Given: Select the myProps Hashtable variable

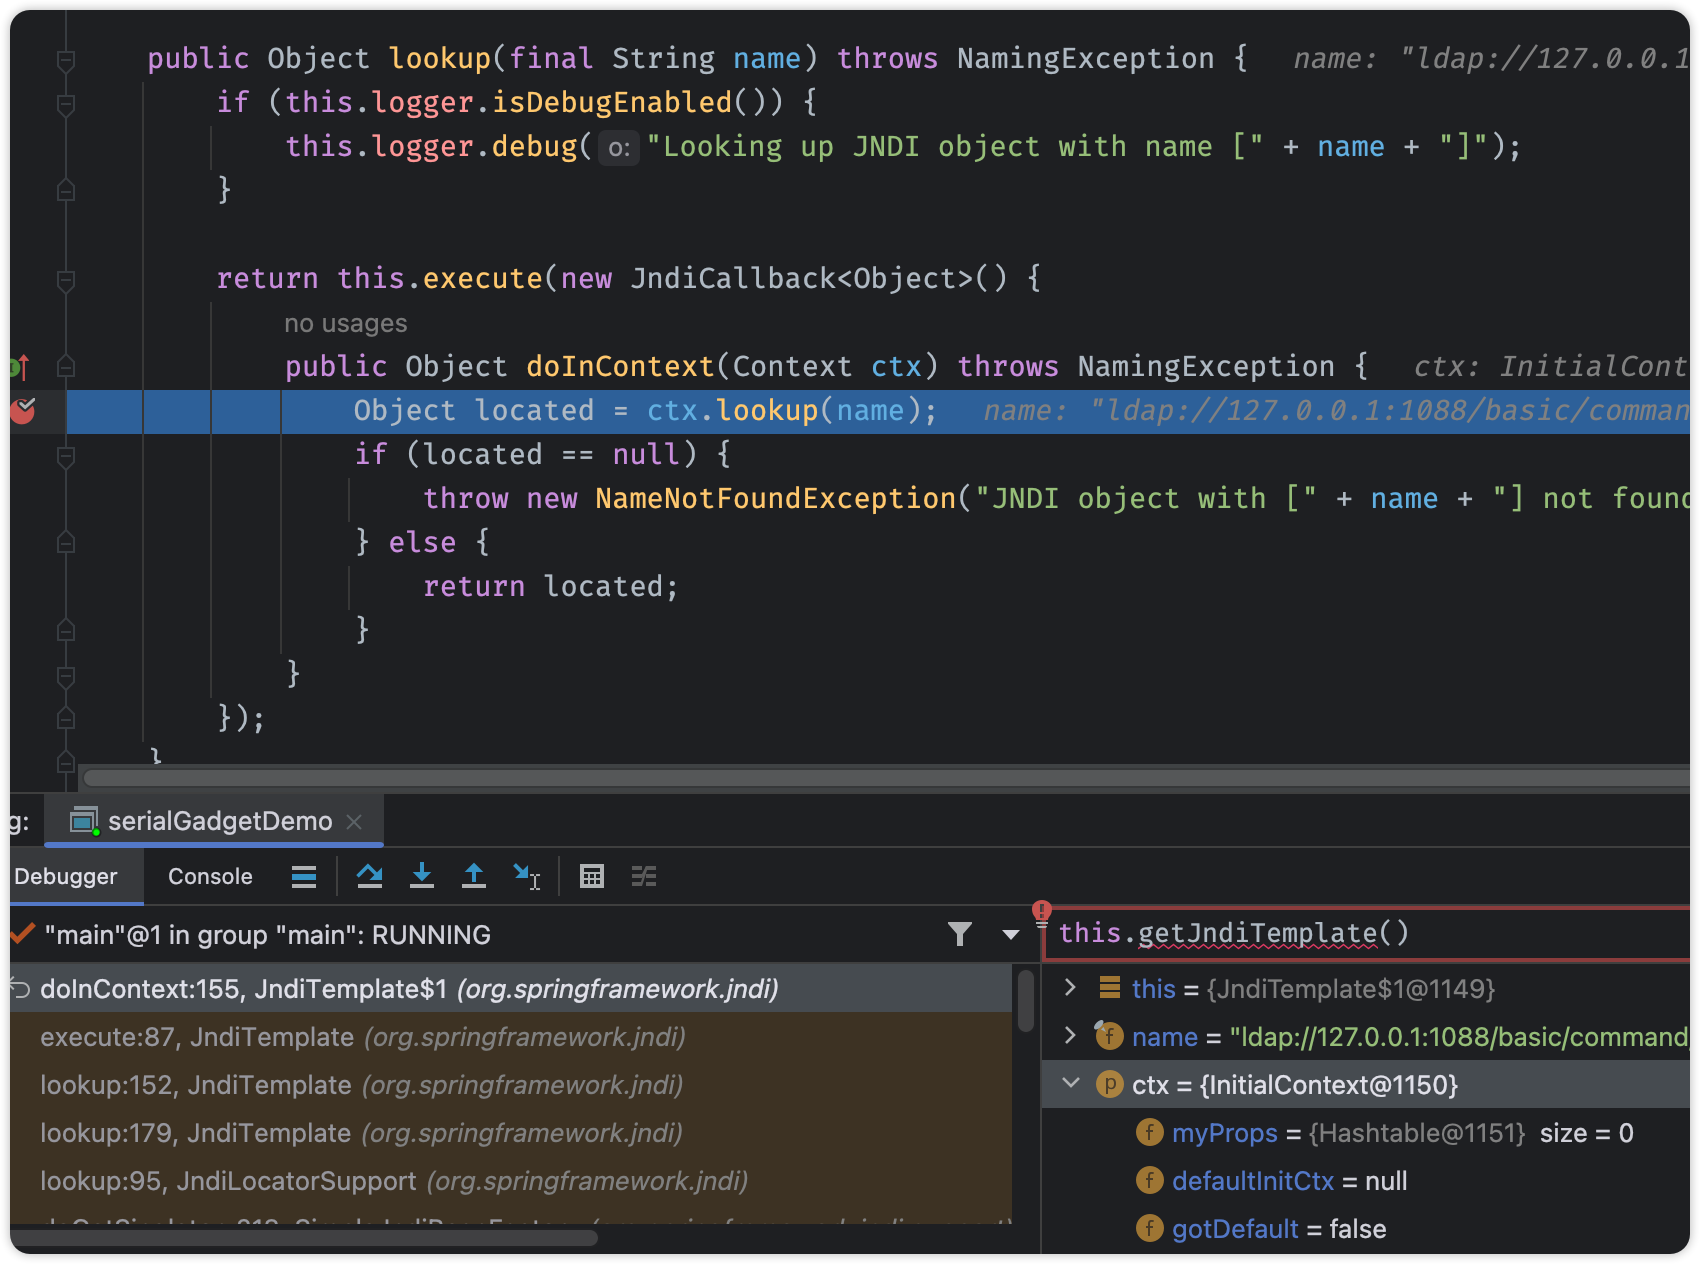Looking at the screenshot, I should [x=1366, y=1133].
